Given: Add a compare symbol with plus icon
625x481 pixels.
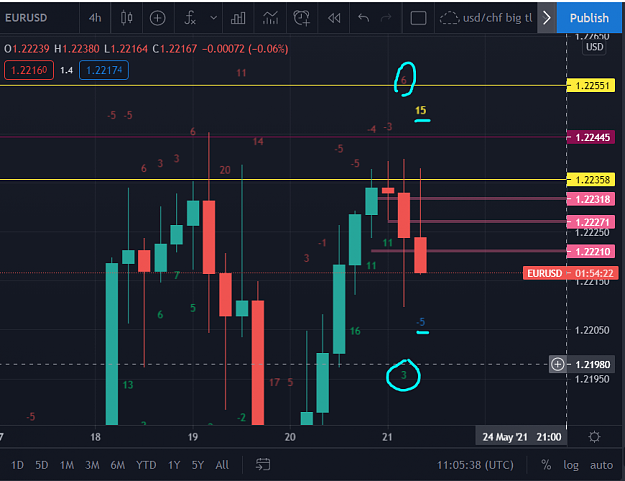Looking at the screenshot, I should click(x=157, y=18).
